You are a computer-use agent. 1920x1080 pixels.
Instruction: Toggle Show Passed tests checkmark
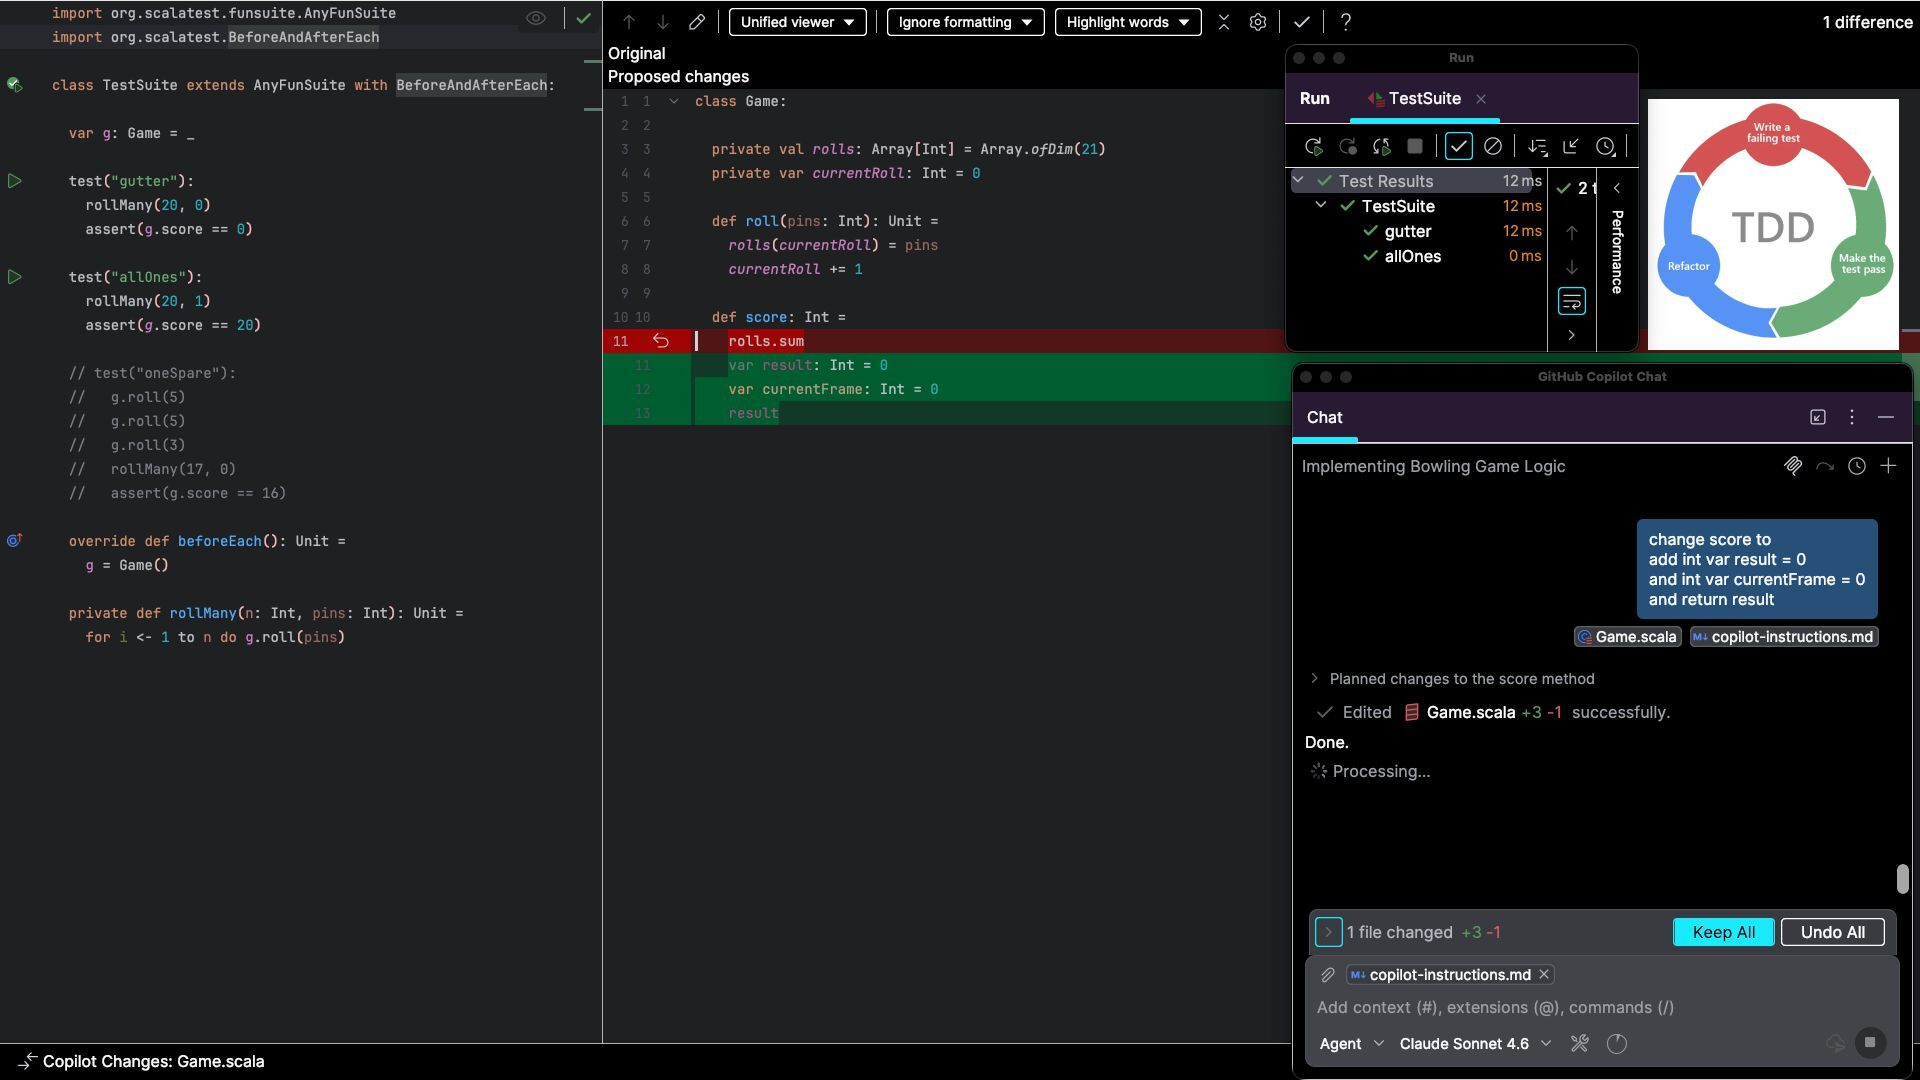click(x=1458, y=147)
